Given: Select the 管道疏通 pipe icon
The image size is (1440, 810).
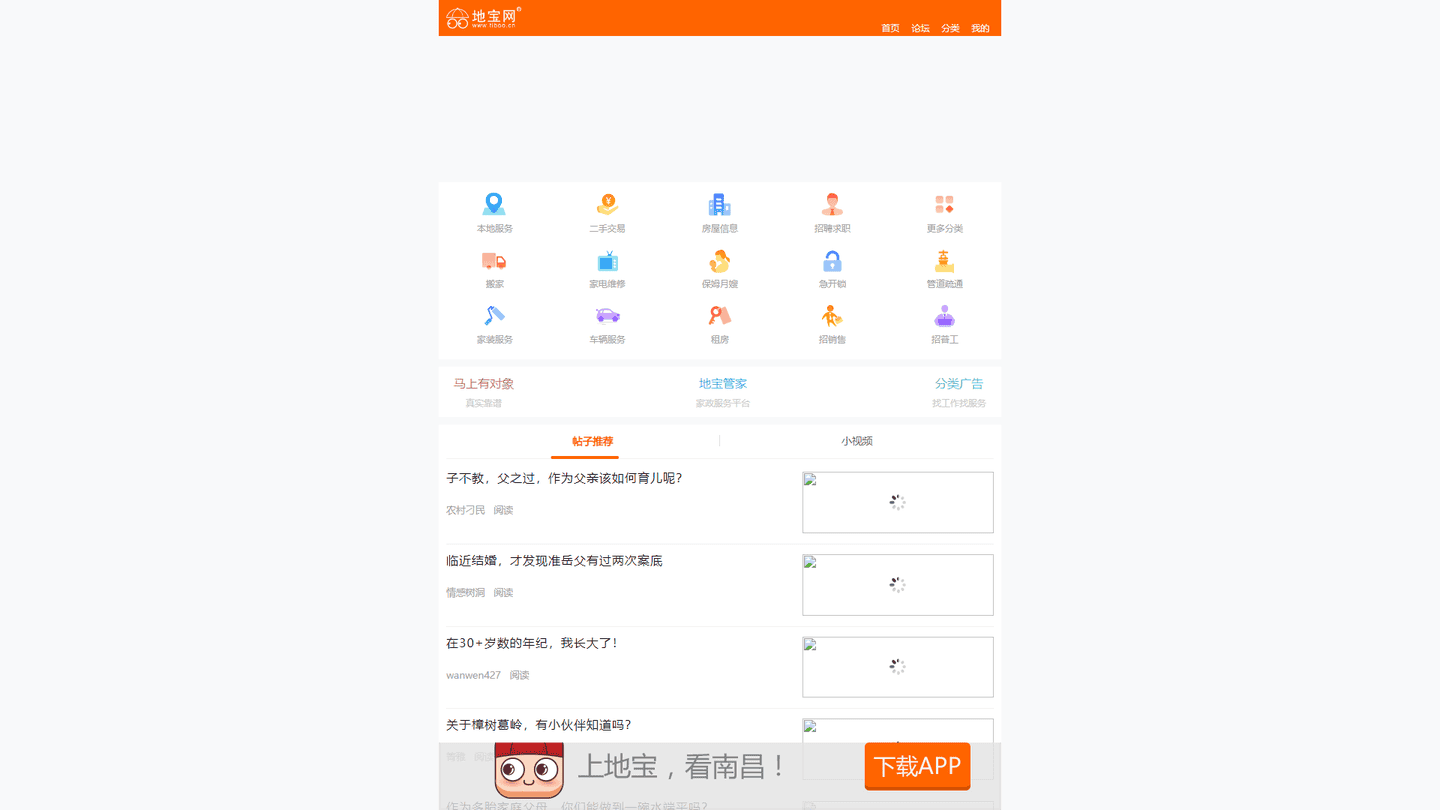Looking at the screenshot, I should click(x=944, y=261).
